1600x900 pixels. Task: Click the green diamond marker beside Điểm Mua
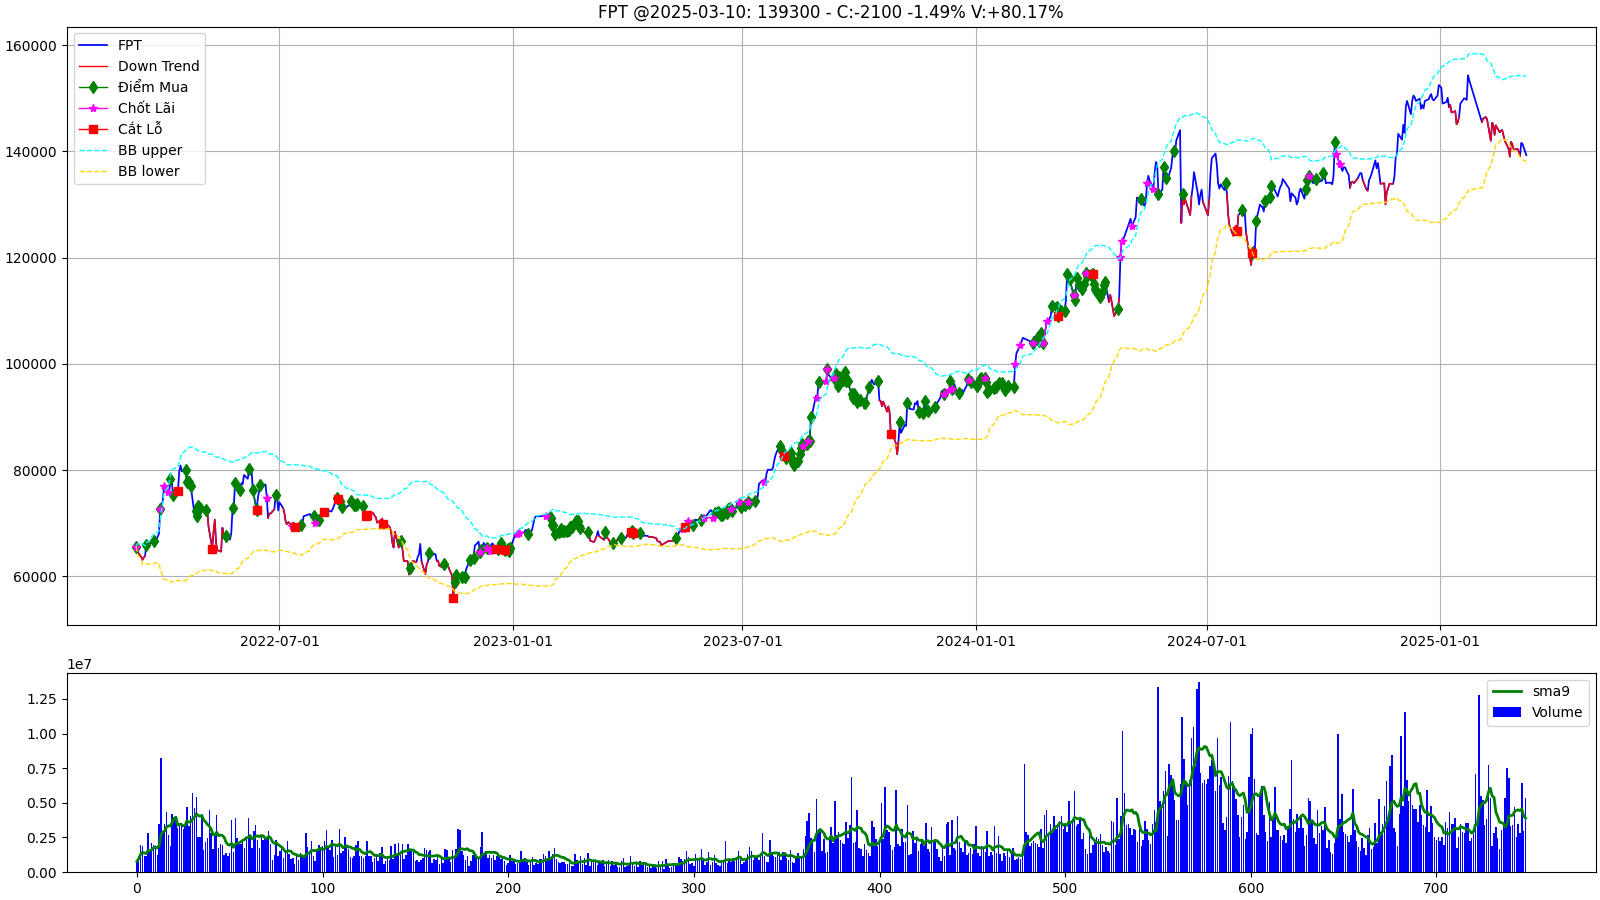(94, 87)
